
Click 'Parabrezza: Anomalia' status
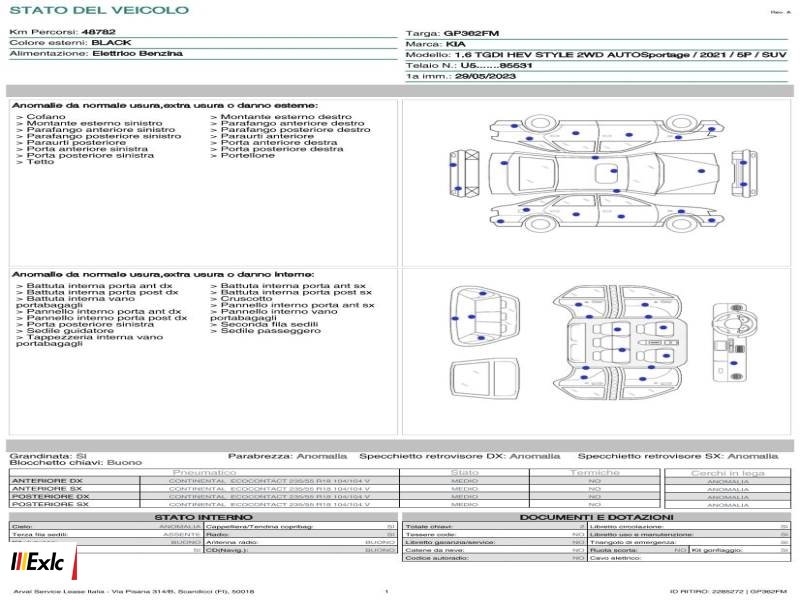287,456
